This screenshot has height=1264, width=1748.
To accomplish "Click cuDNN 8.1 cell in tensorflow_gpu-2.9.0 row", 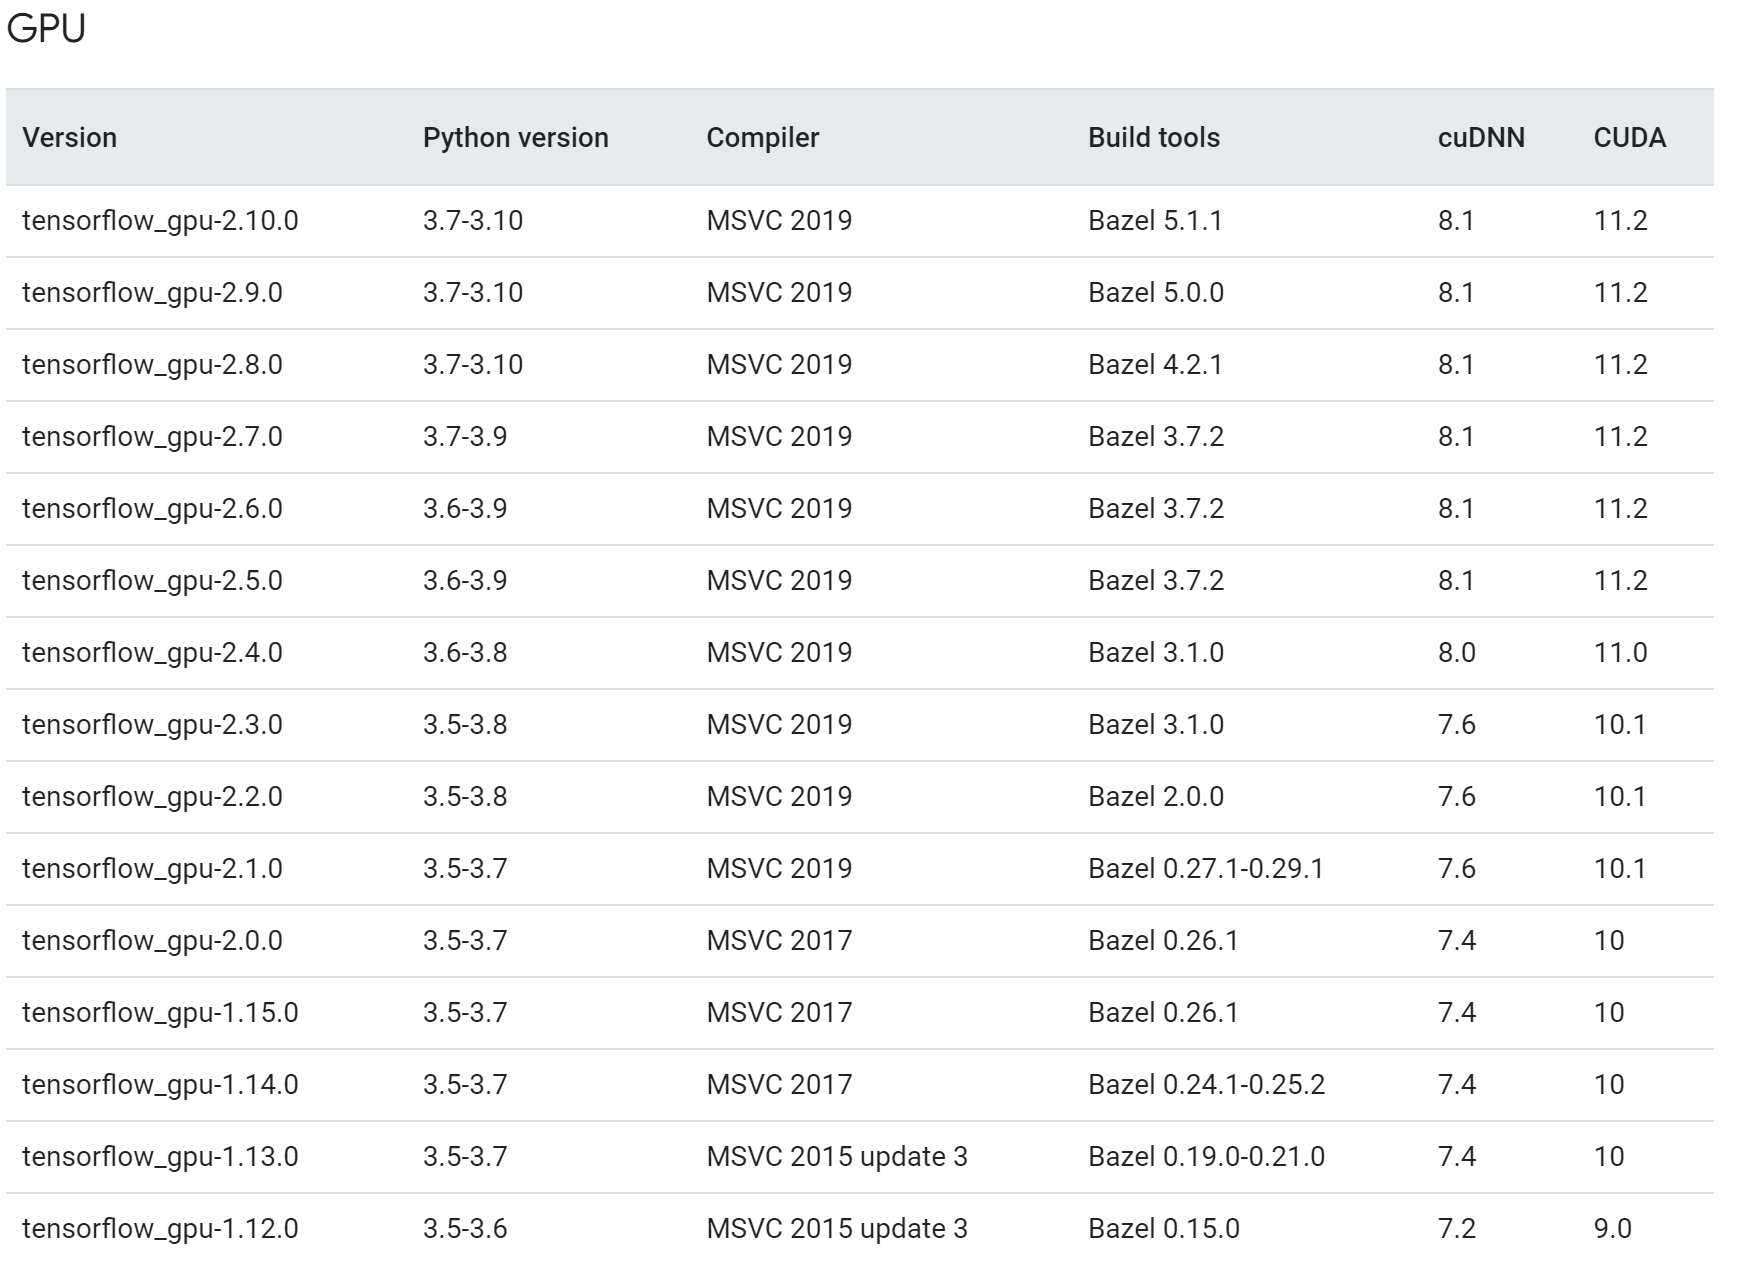I will click(x=1456, y=293).
